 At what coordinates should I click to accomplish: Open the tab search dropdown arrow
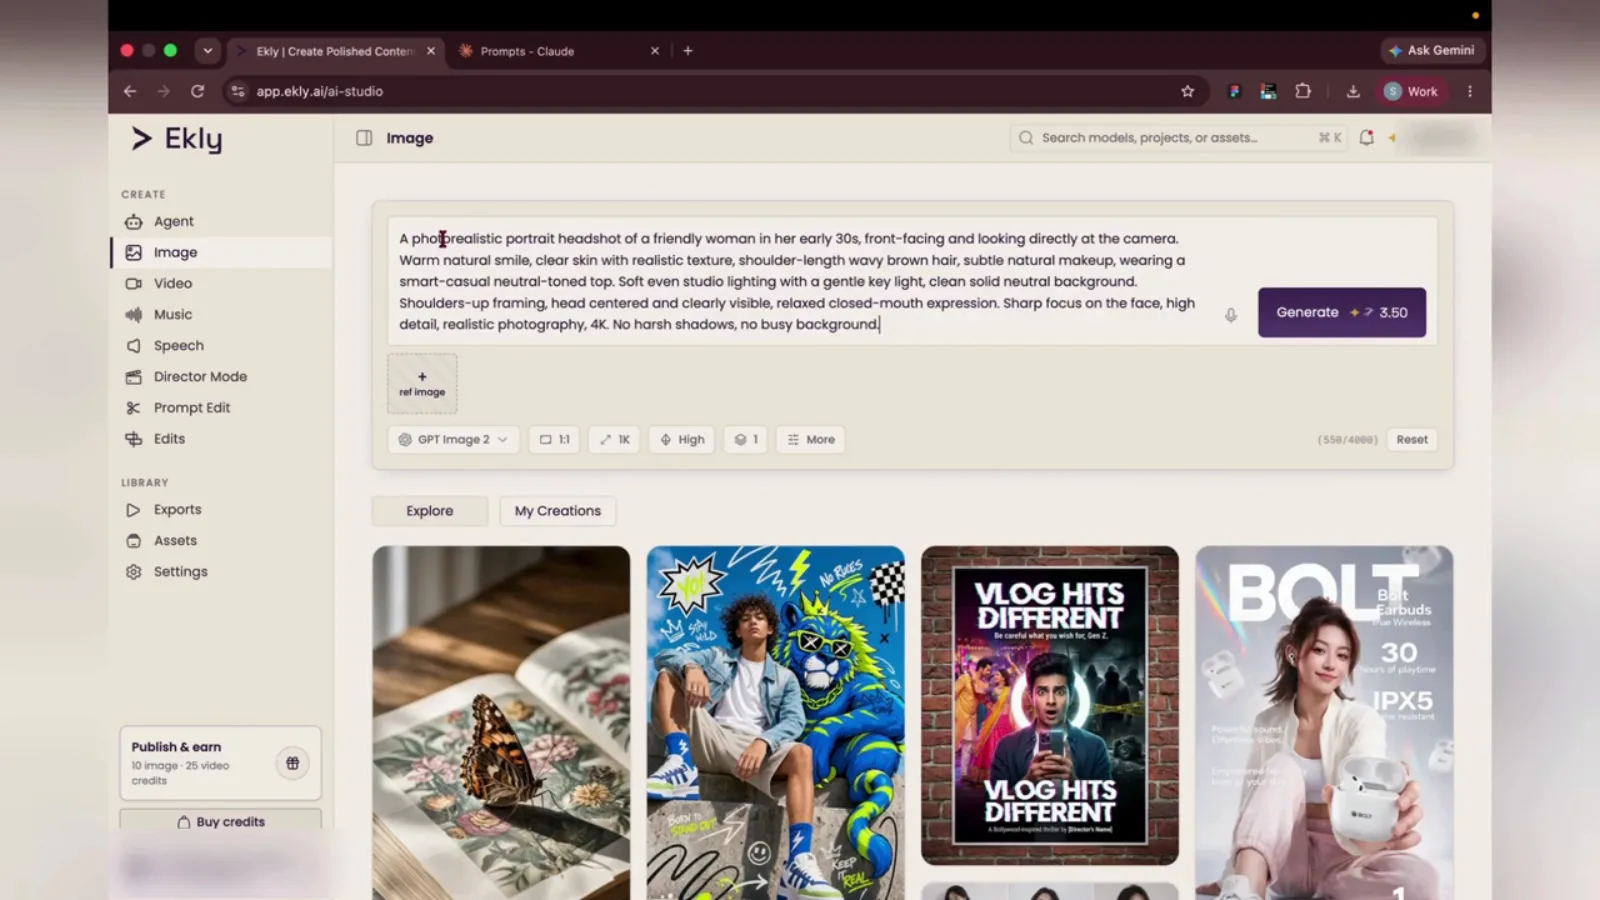coord(207,50)
